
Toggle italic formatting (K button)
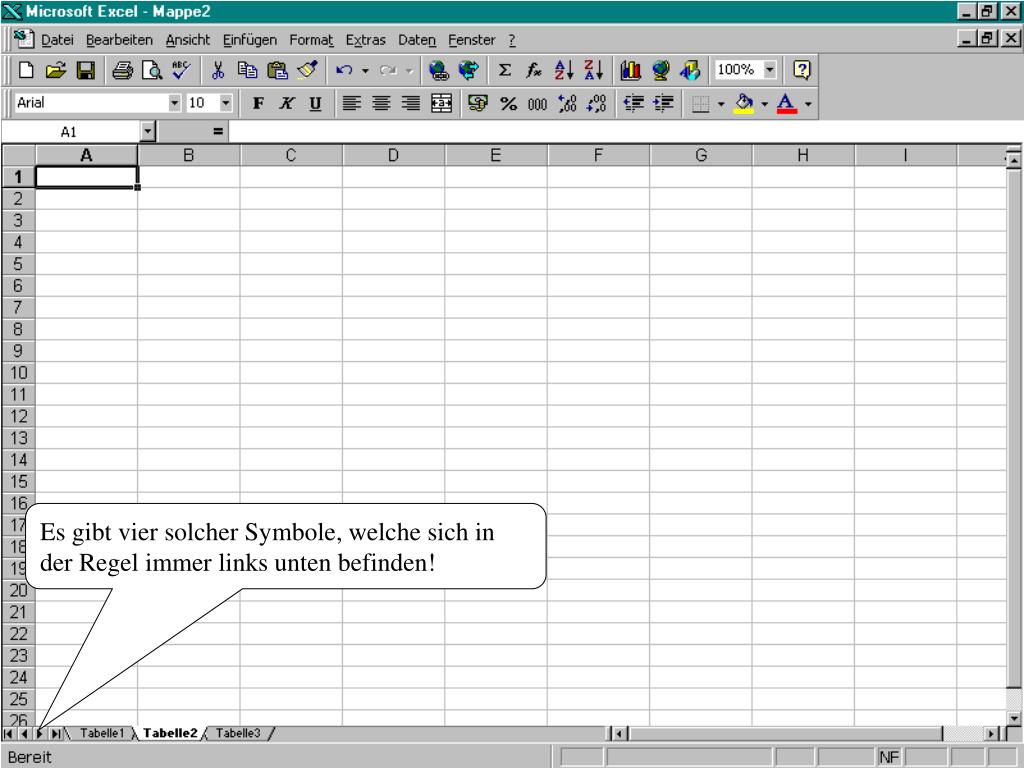click(x=286, y=103)
